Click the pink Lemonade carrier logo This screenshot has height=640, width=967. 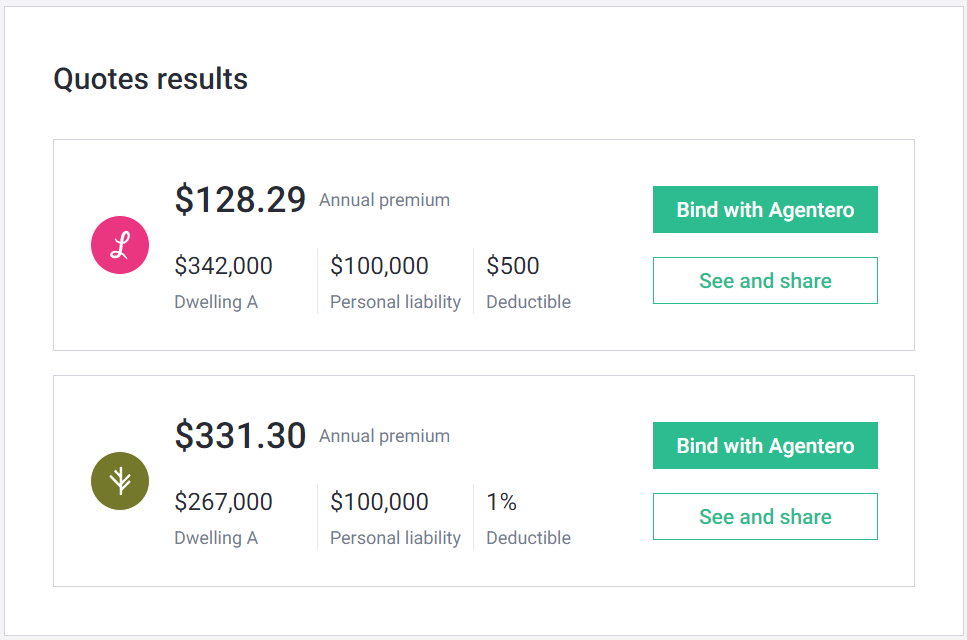(120, 245)
